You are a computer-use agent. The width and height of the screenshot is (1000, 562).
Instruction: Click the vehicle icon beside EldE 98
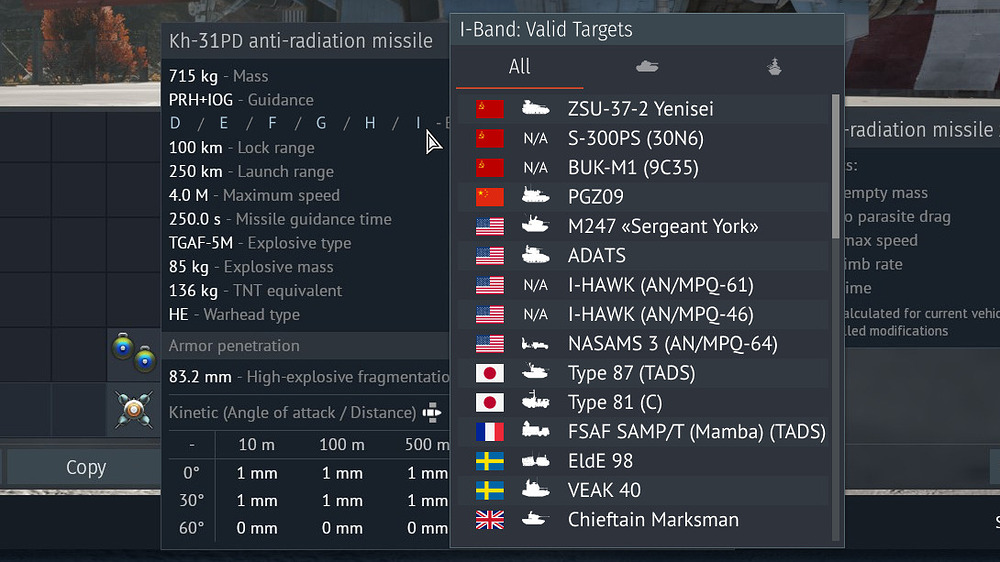[x=535, y=461]
